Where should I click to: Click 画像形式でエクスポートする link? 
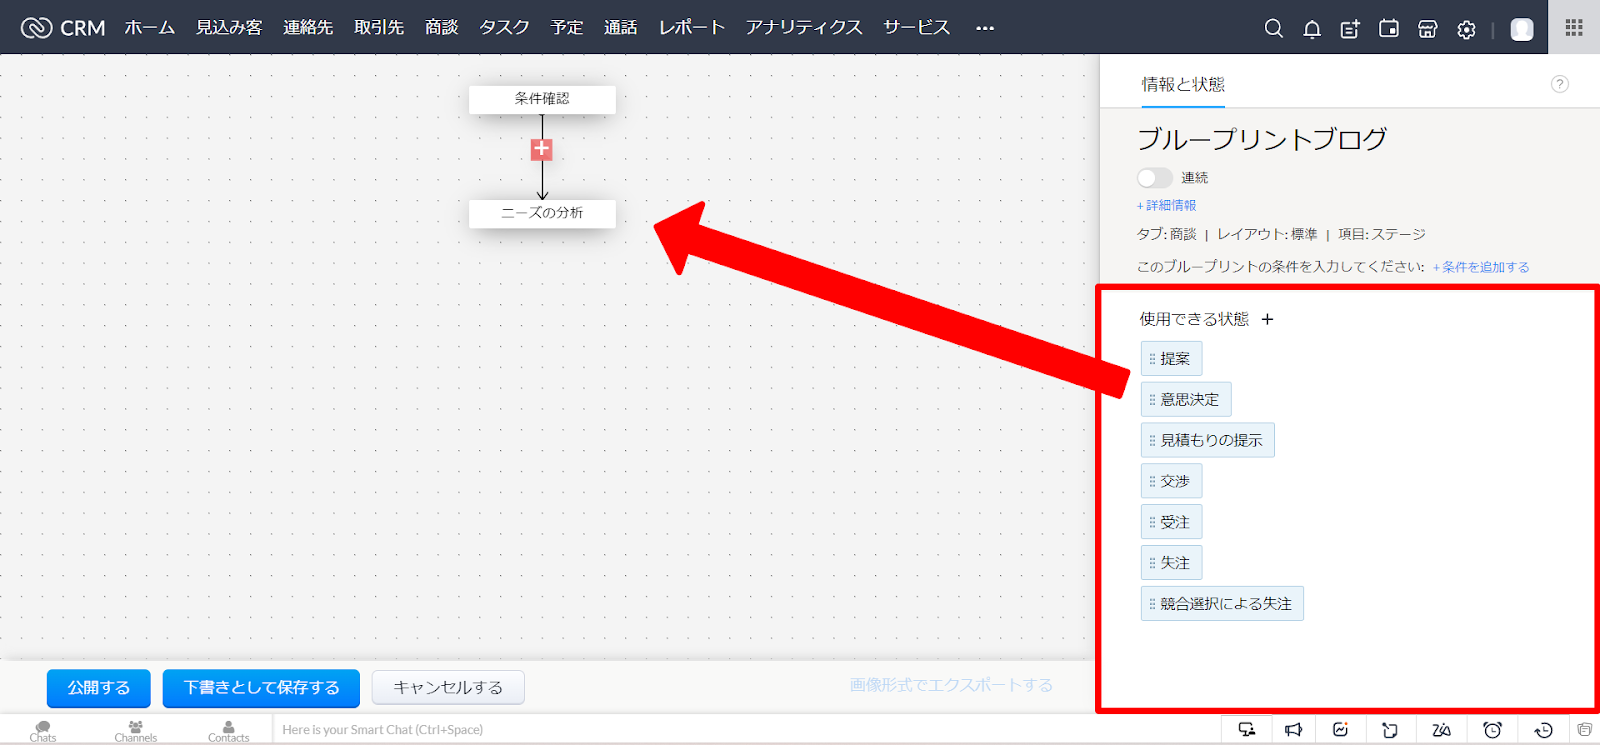coord(951,685)
